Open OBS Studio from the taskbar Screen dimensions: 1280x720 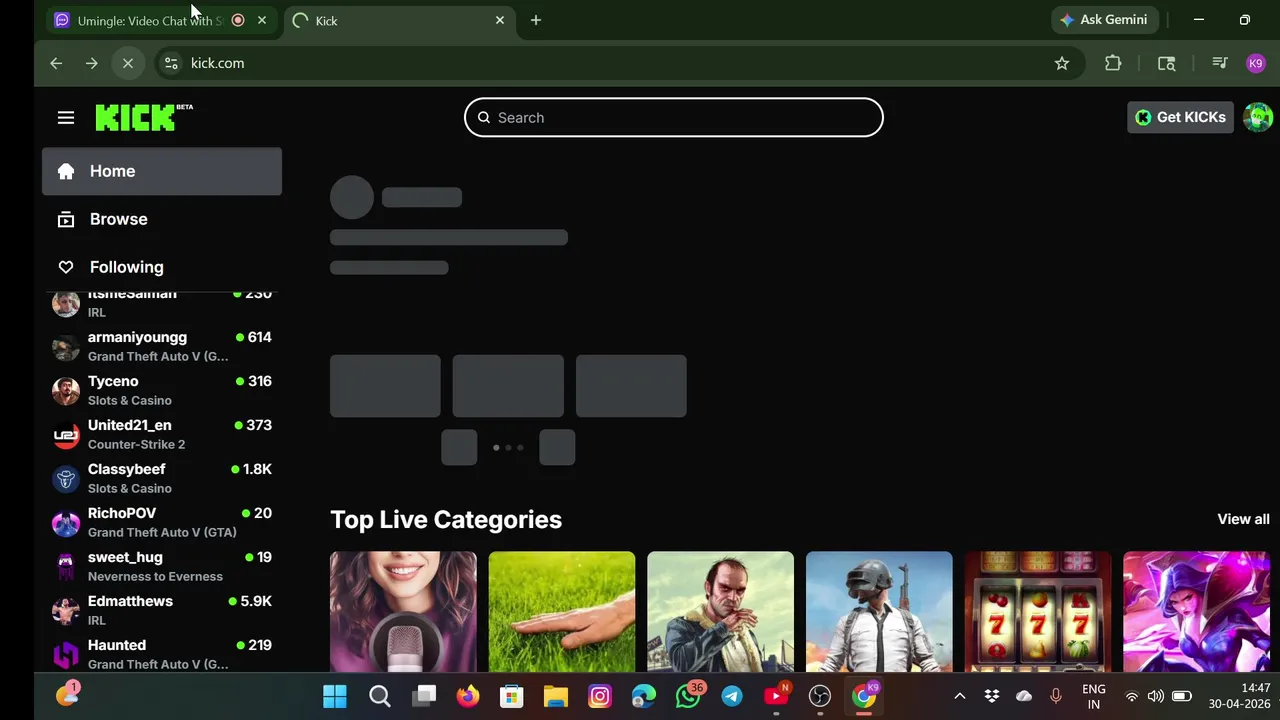(820, 696)
